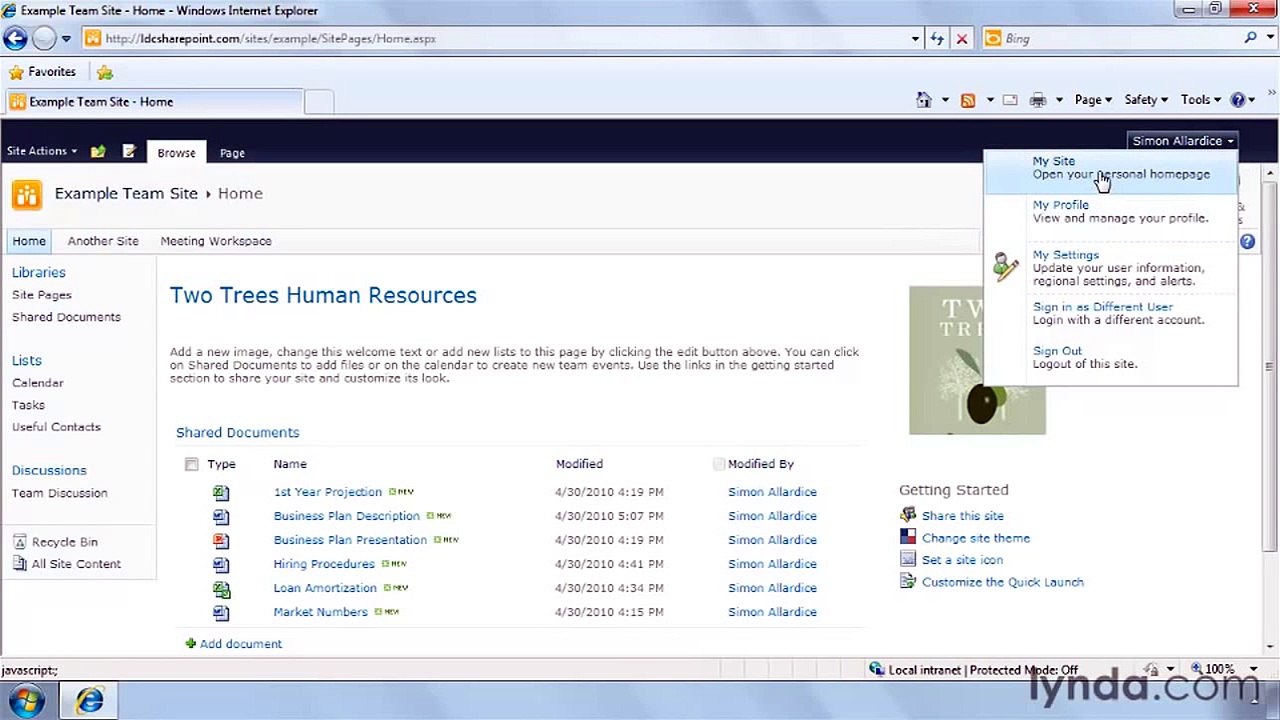Click the Example Team Site logo icon
Image resolution: width=1280 pixels, height=720 pixels.
(27, 194)
